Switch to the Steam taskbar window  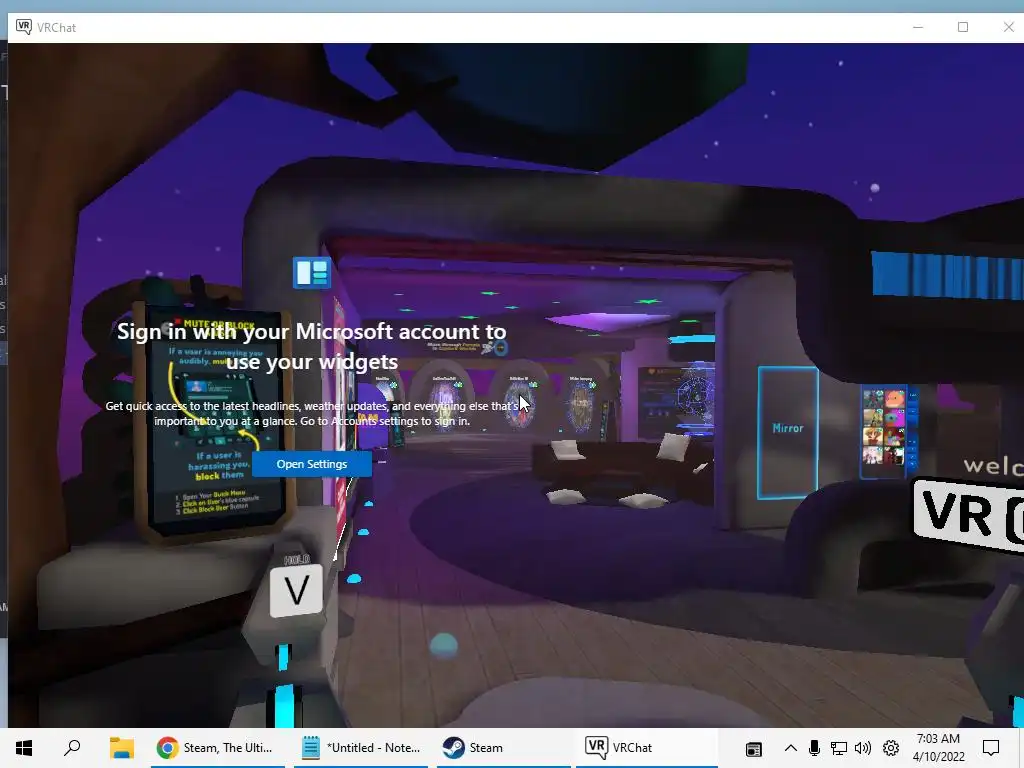tap(504, 748)
